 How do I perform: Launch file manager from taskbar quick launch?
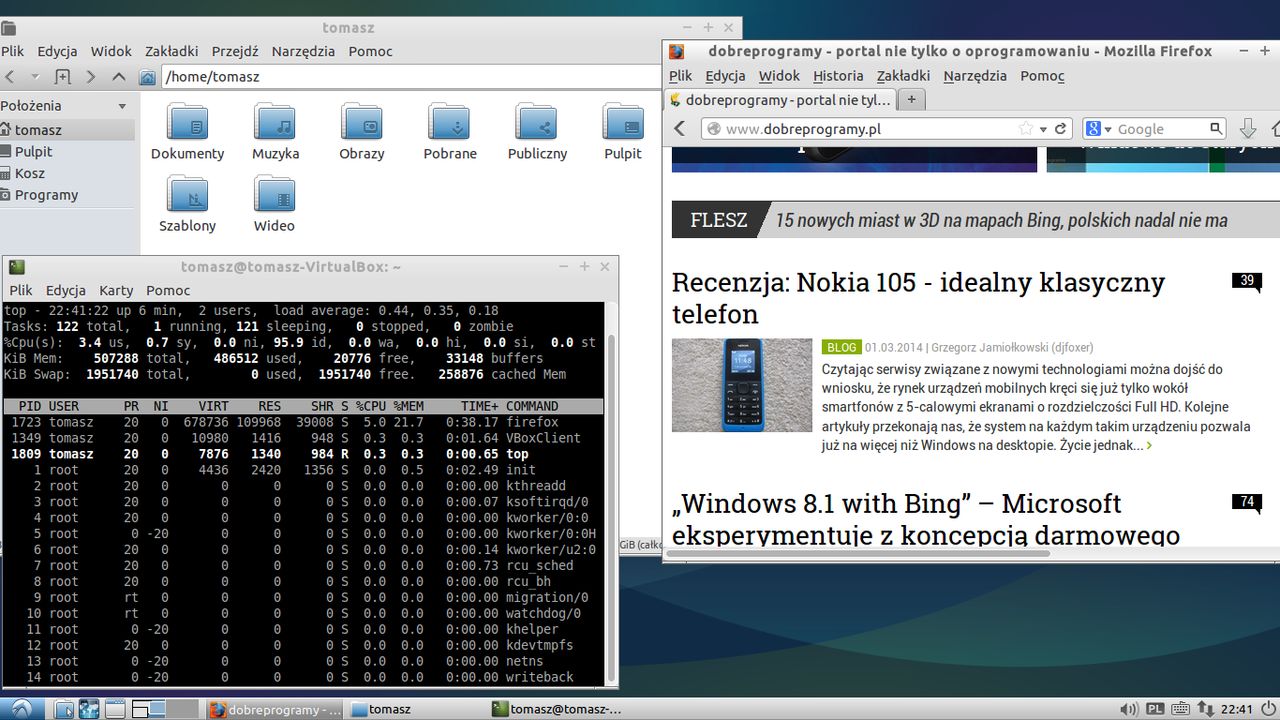63,709
